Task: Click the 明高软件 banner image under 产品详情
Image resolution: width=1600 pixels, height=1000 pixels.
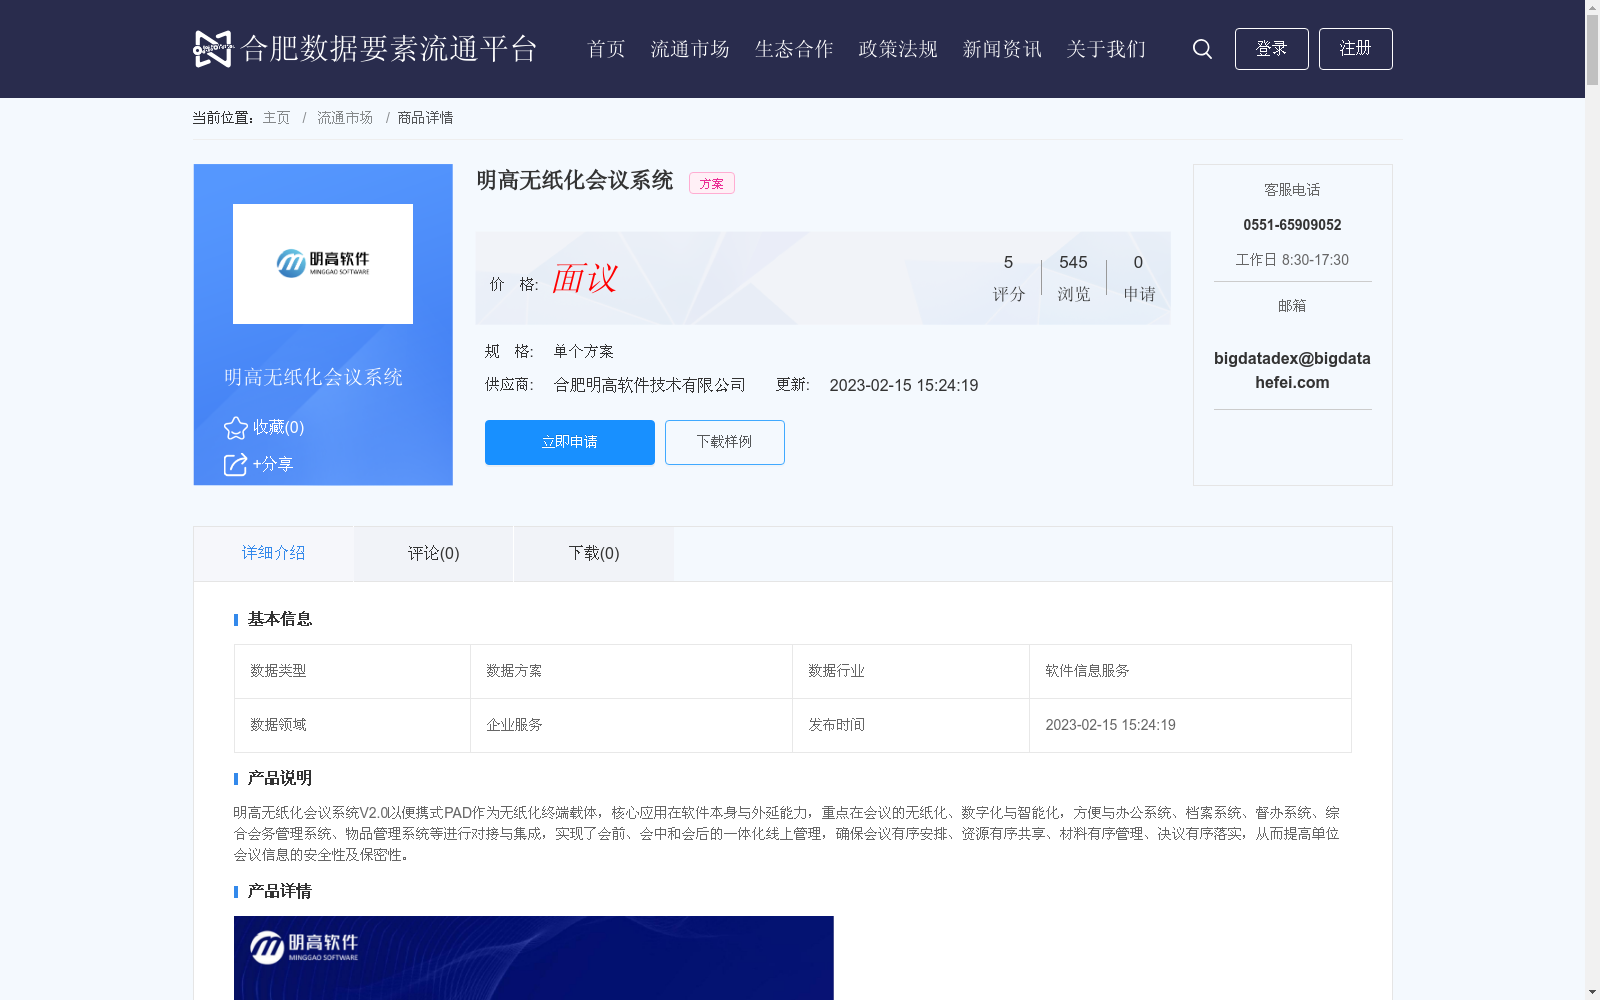Action: coord(533,958)
